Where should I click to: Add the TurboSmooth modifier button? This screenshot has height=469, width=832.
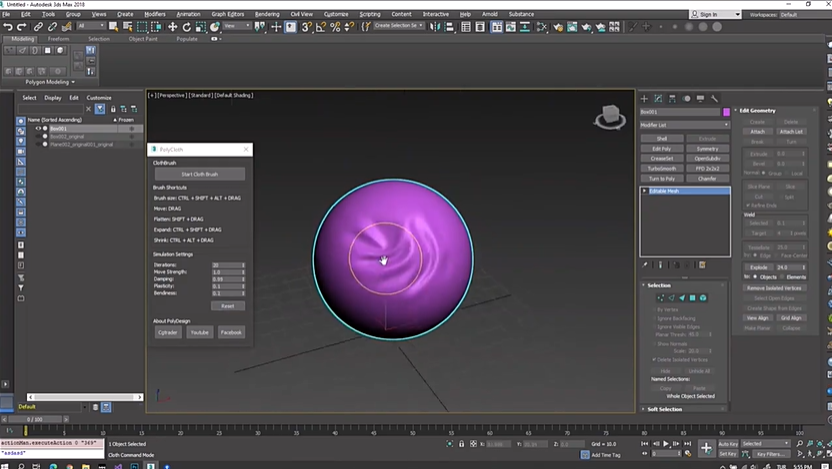pos(662,169)
